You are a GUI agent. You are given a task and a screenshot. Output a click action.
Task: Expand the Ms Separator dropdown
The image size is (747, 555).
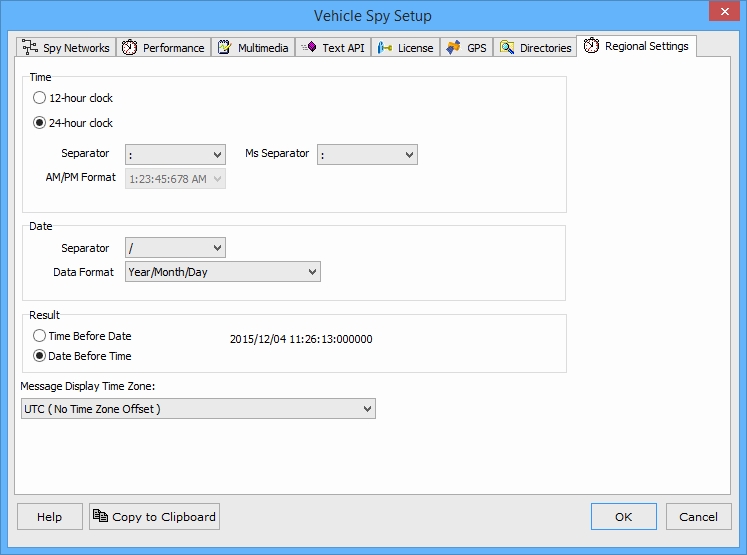[367, 154]
